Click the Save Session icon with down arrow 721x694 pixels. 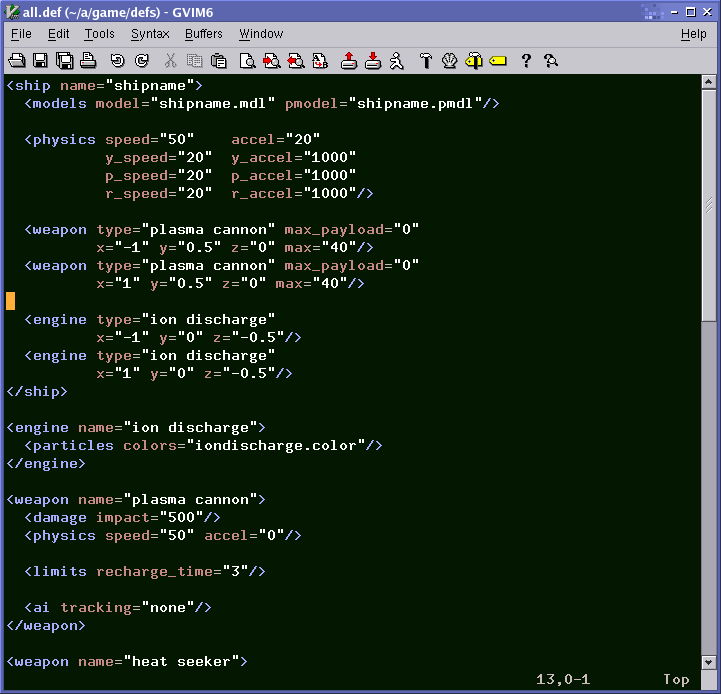tap(373, 61)
